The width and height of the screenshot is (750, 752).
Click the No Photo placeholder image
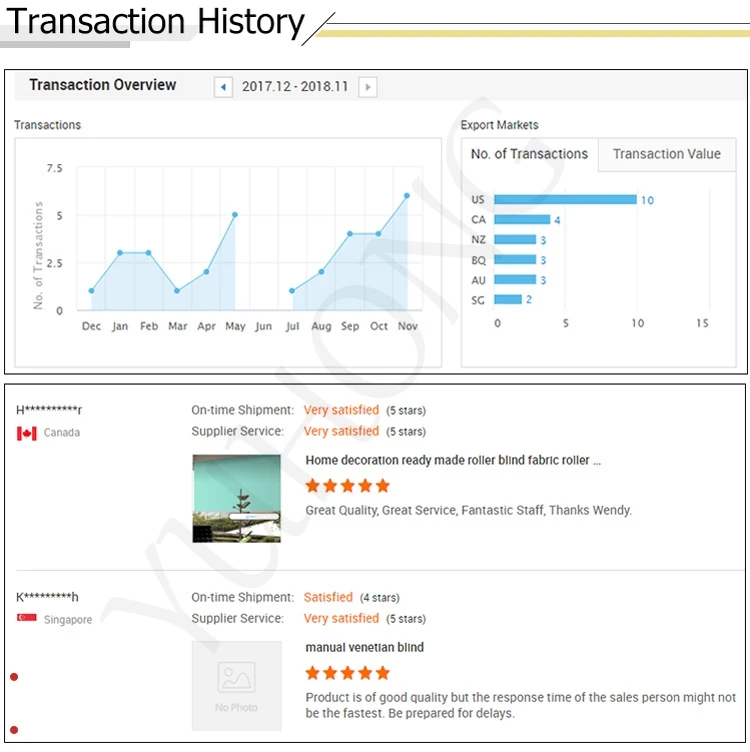[236, 685]
